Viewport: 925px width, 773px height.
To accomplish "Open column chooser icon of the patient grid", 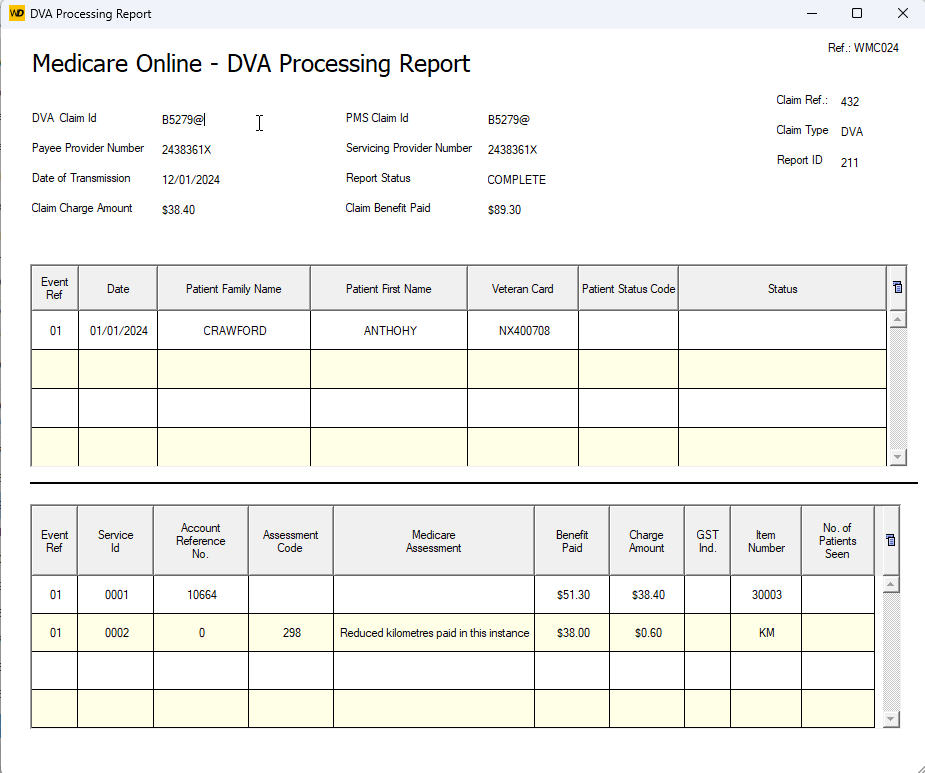I will coord(897,287).
